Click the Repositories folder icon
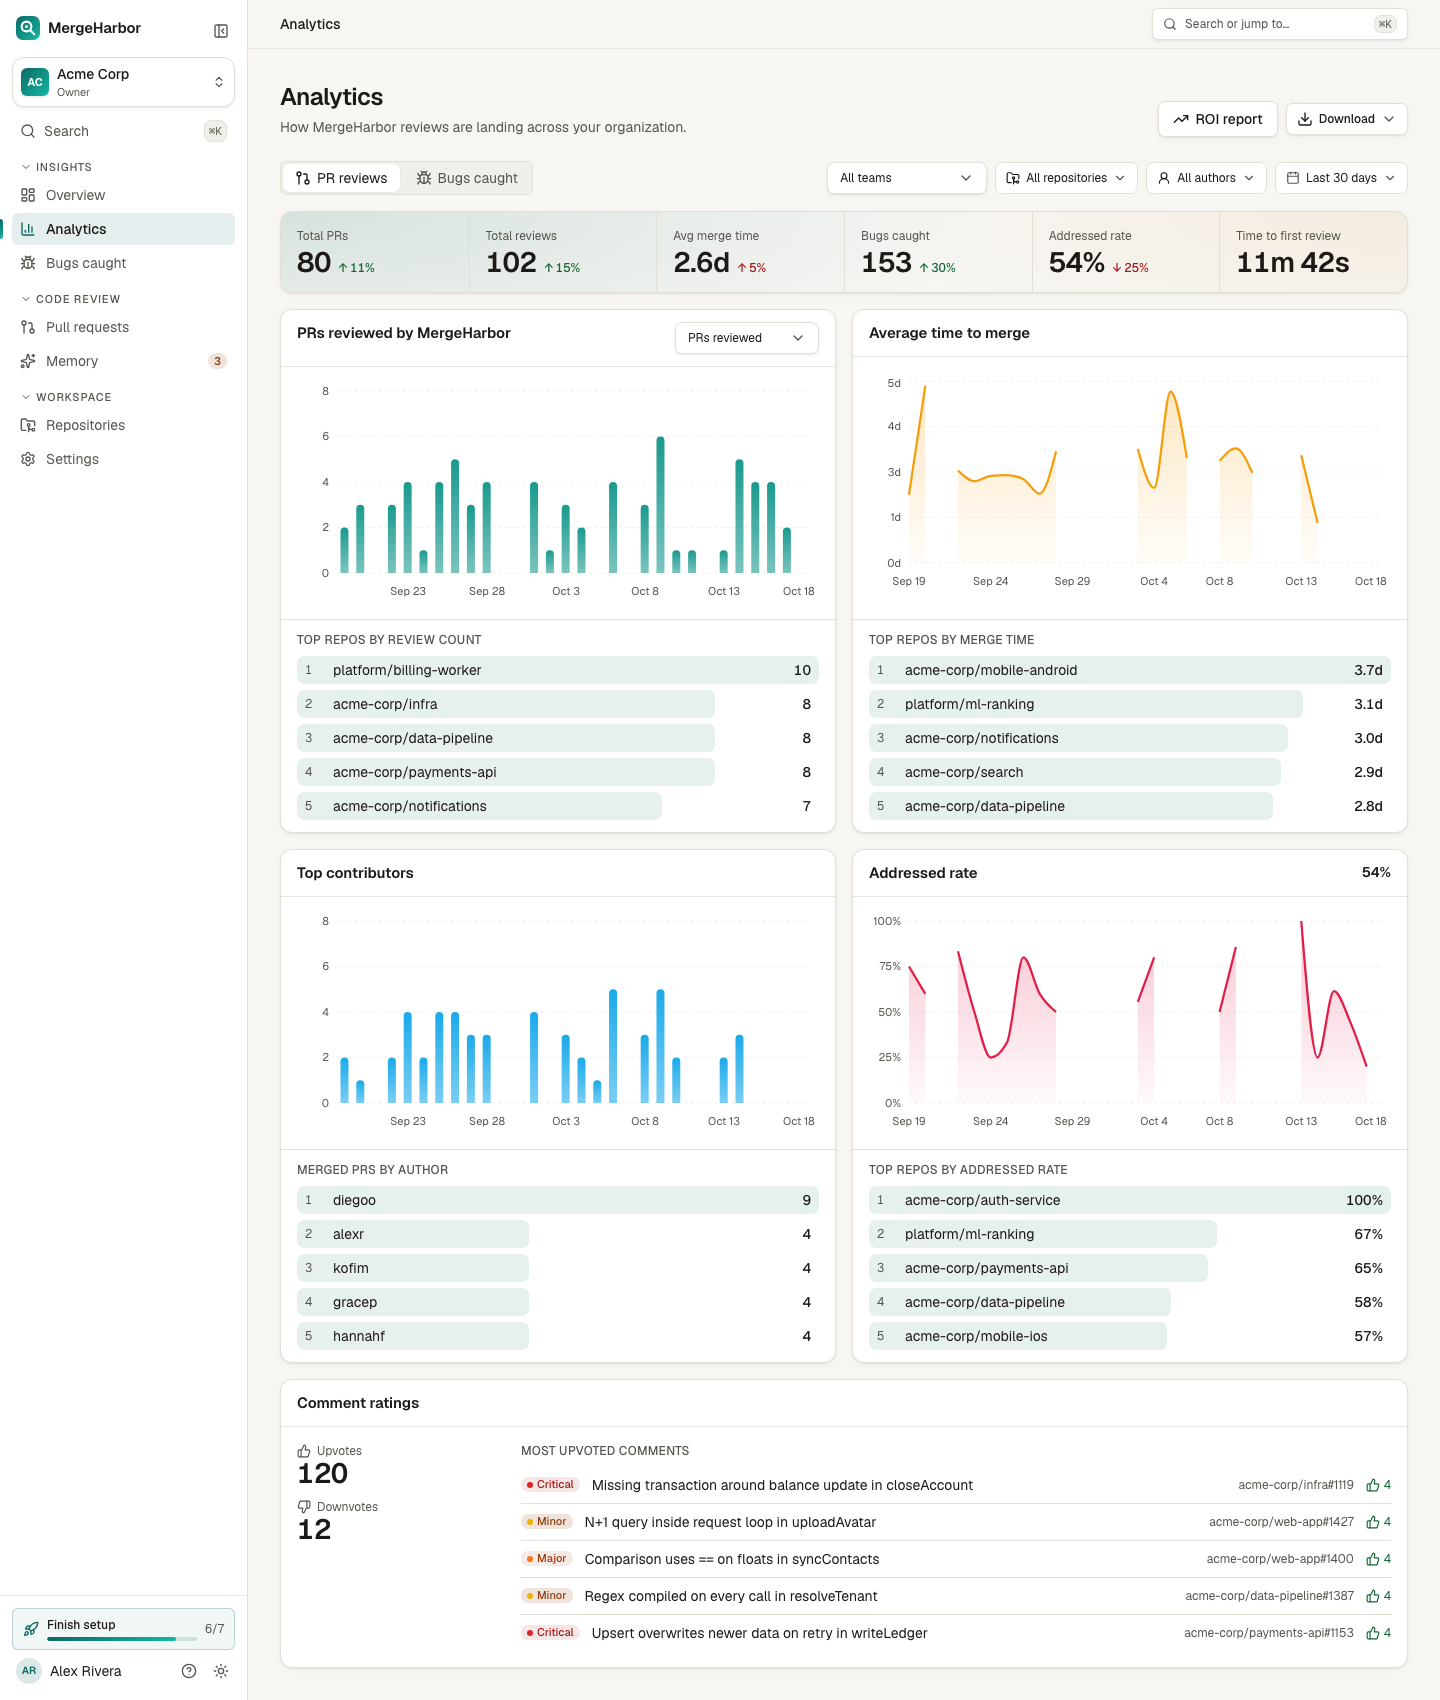1440x1700 pixels. 28,425
